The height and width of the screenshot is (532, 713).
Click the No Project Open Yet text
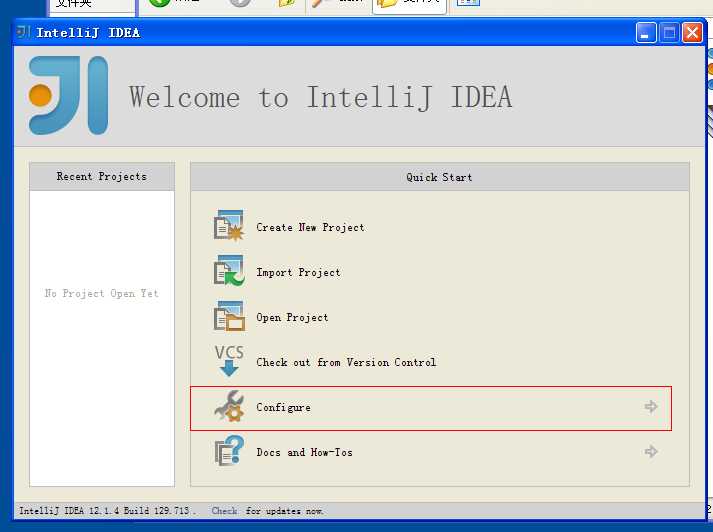click(x=101, y=293)
